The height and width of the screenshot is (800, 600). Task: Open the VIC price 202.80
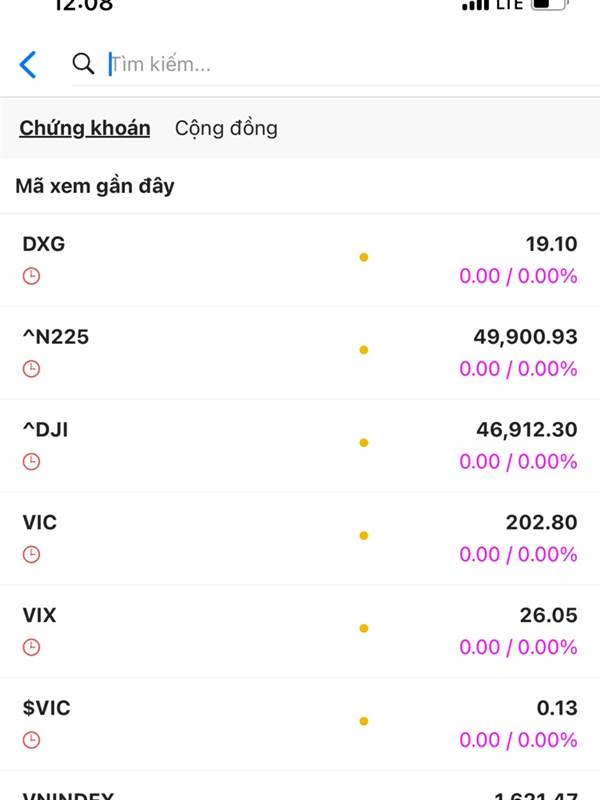[541, 522]
